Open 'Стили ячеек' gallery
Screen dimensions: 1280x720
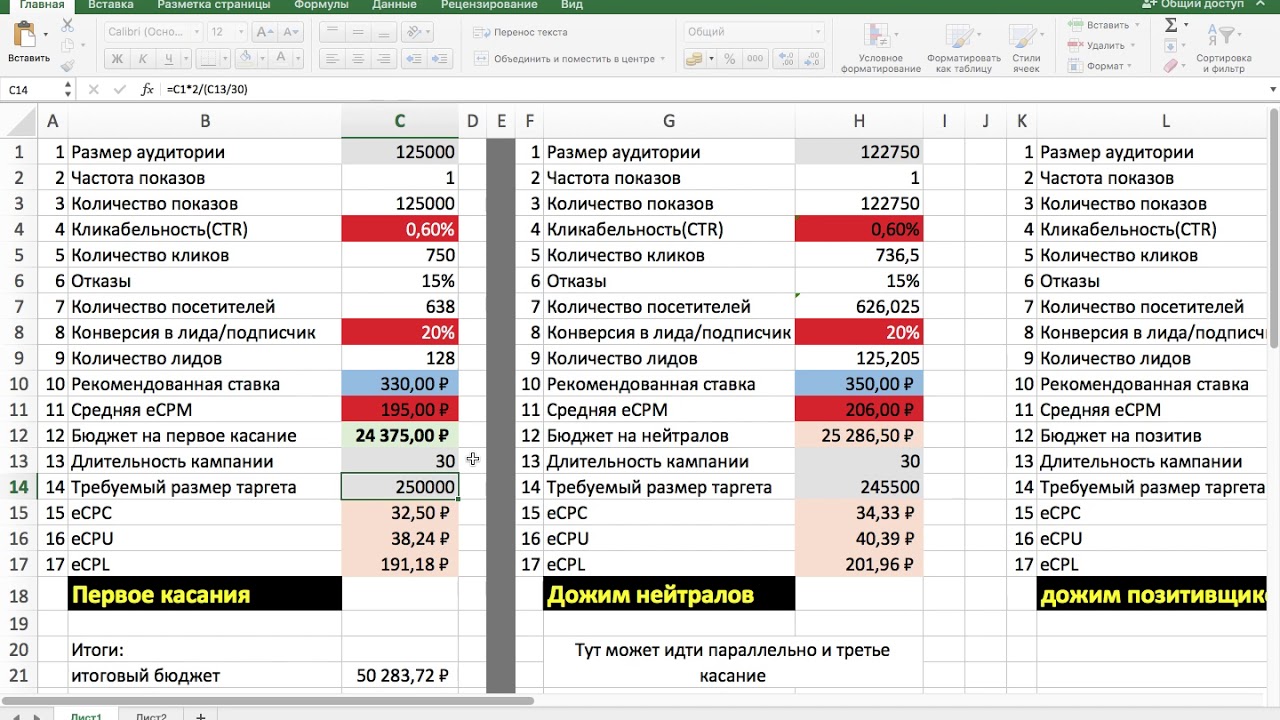click(x=1026, y=48)
